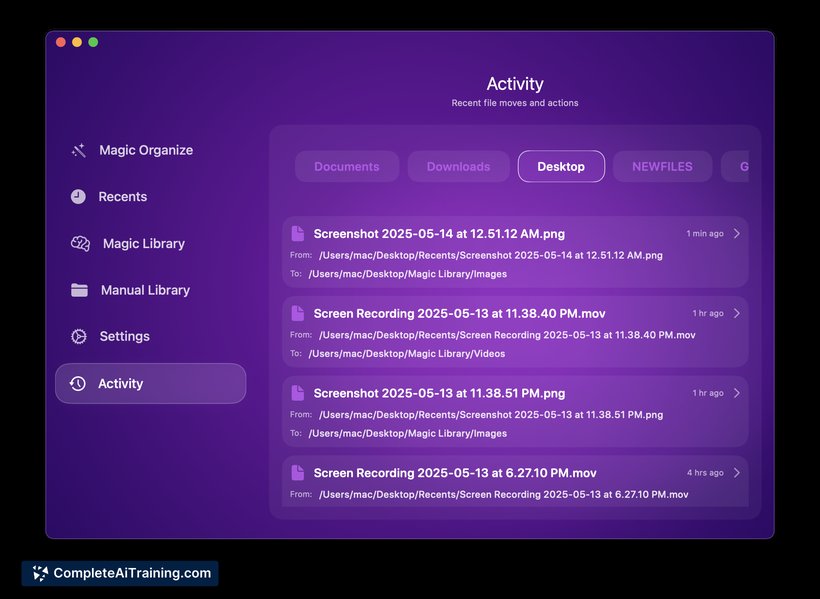Screen dimensions: 820x599
Task: Expand Screen Recording 11.38.40 PM.mov chevron
Action: pos(737,313)
